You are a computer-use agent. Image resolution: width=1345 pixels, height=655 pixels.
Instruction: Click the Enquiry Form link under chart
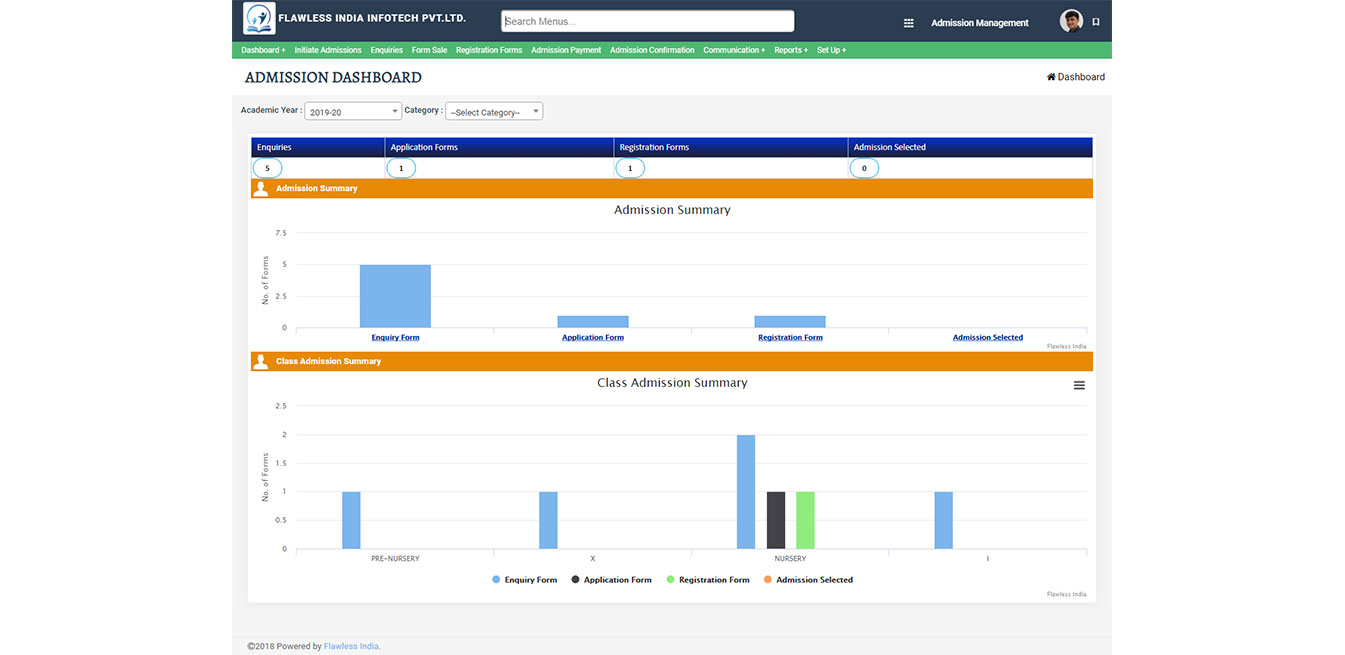click(395, 338)
